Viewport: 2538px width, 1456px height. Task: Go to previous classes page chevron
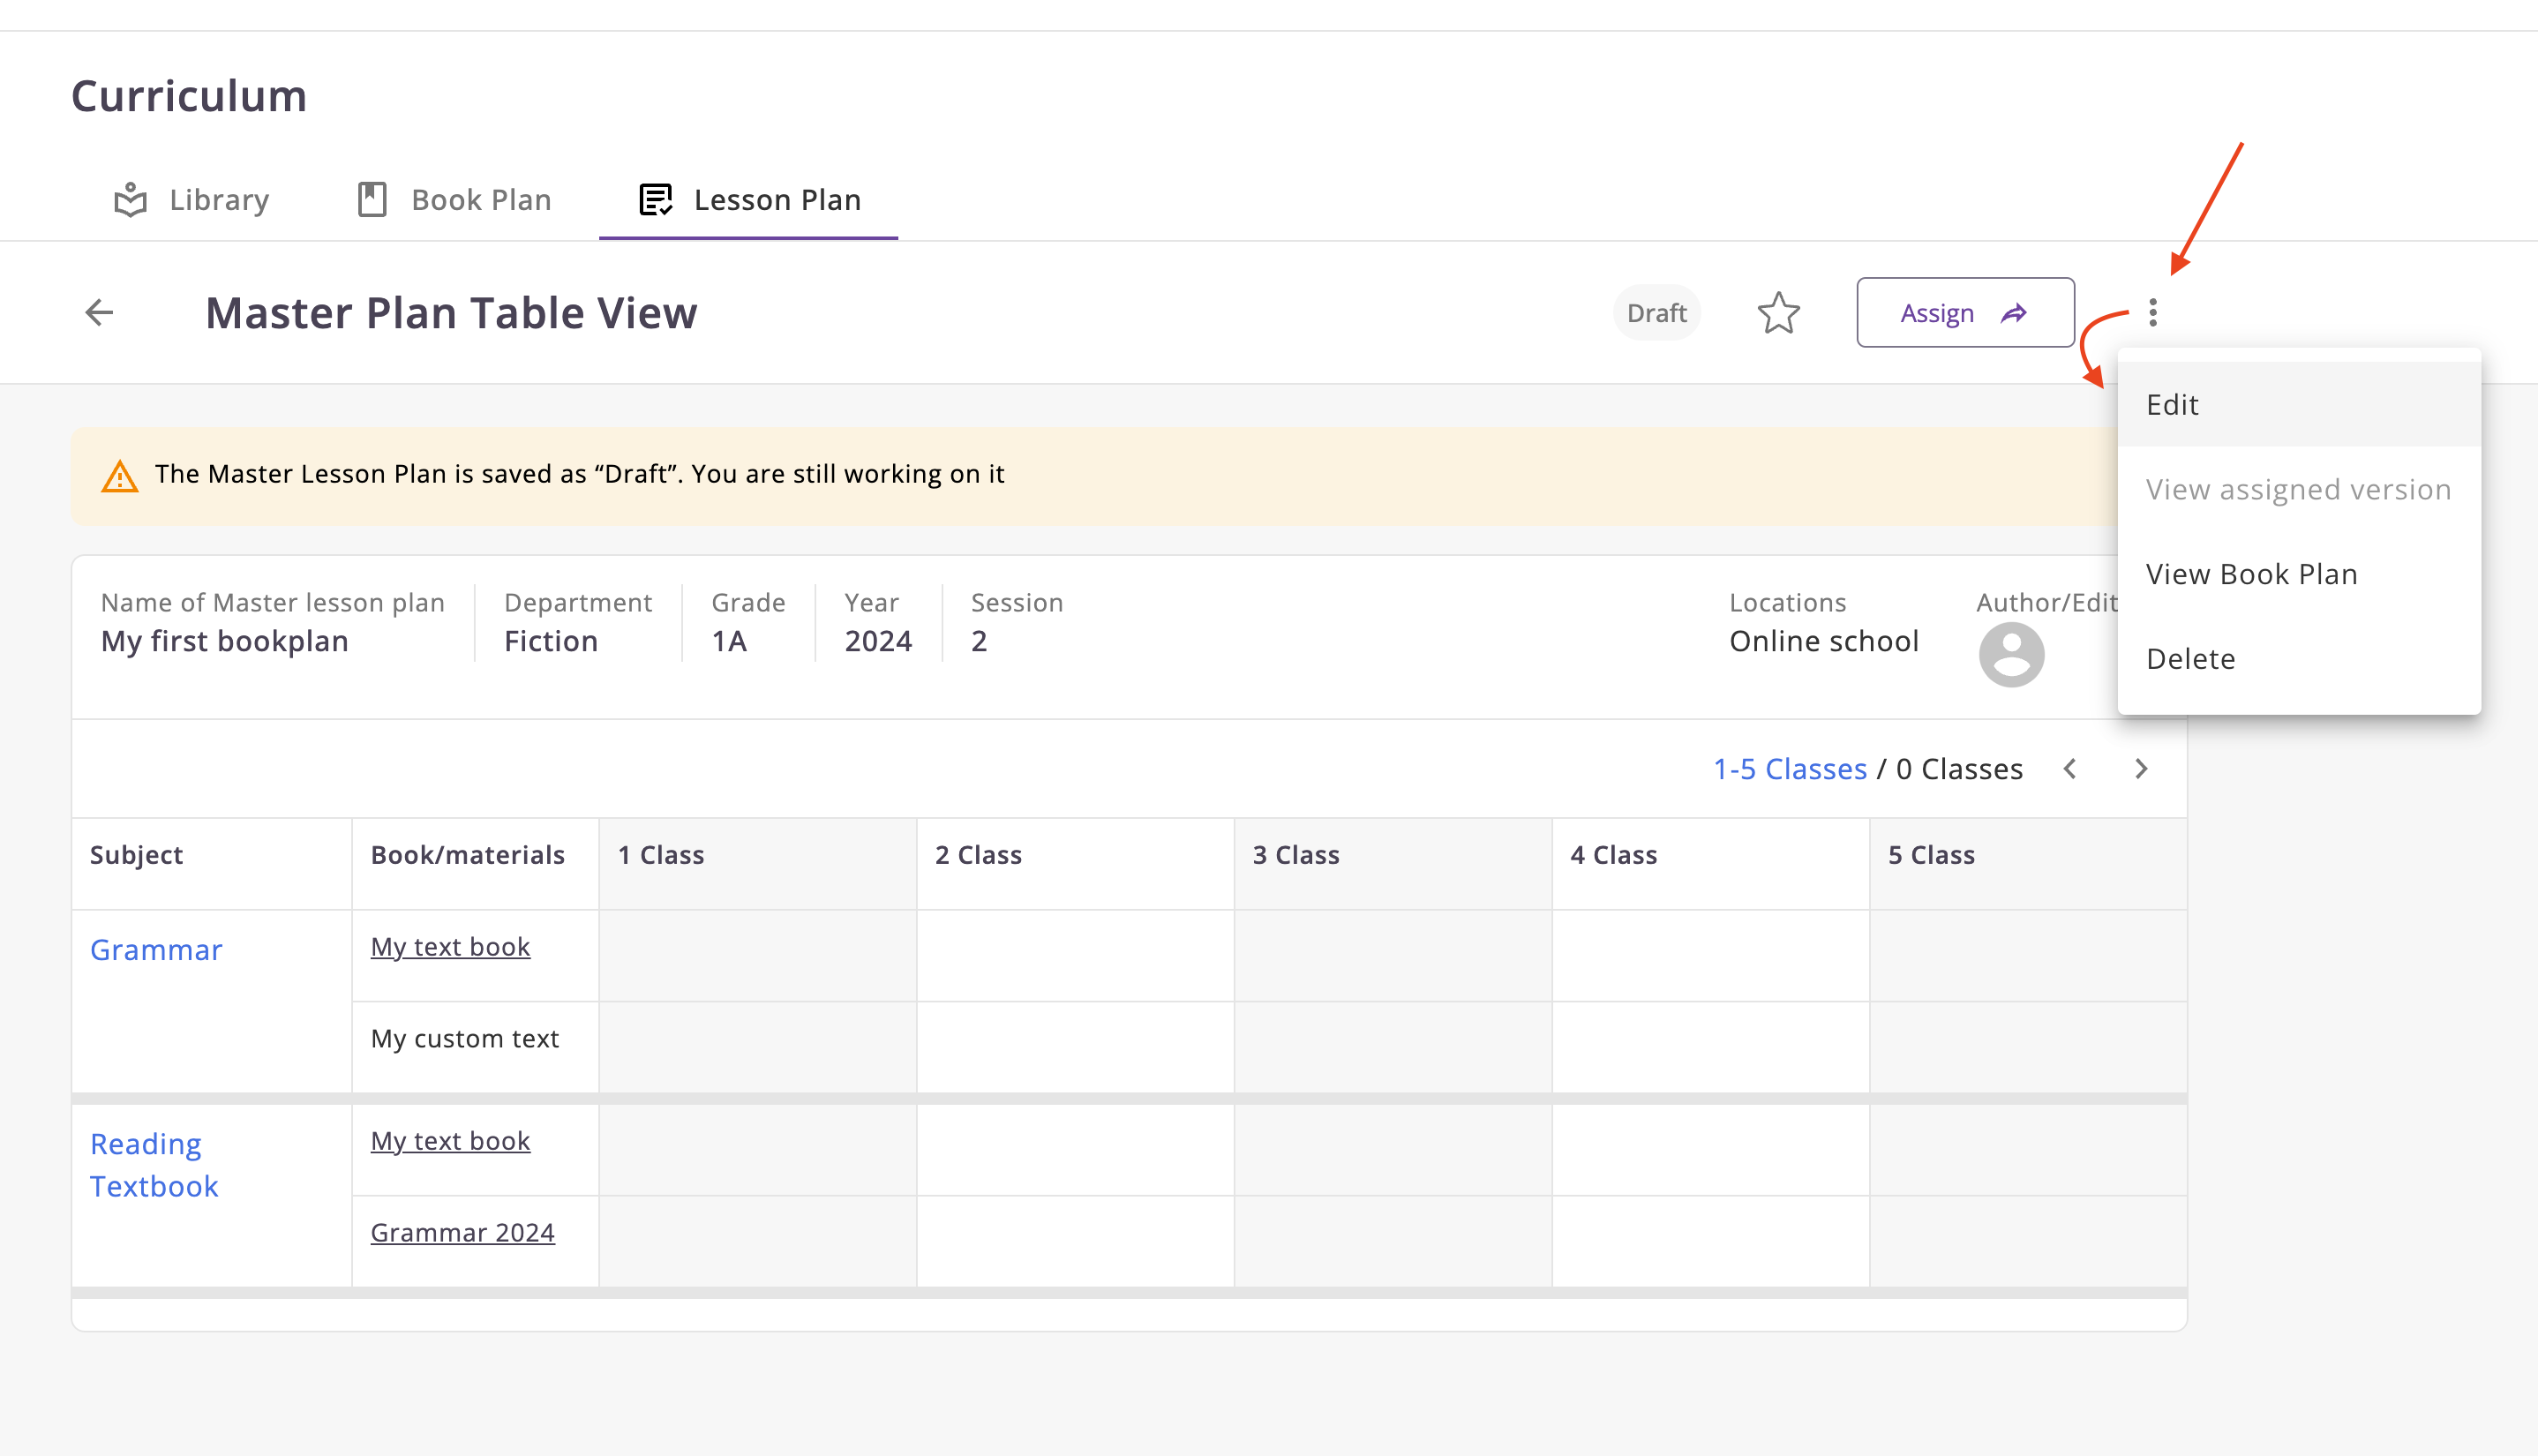coord(2070,768)
